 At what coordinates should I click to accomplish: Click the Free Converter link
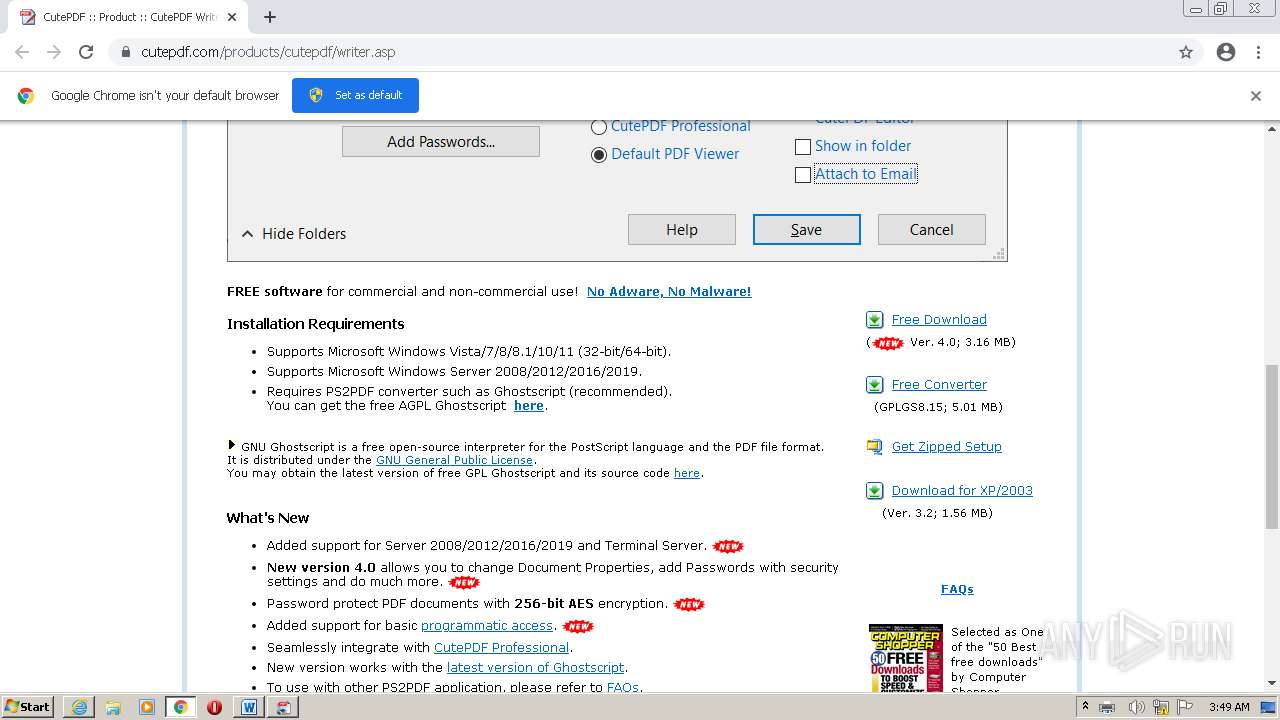(939, 385)
